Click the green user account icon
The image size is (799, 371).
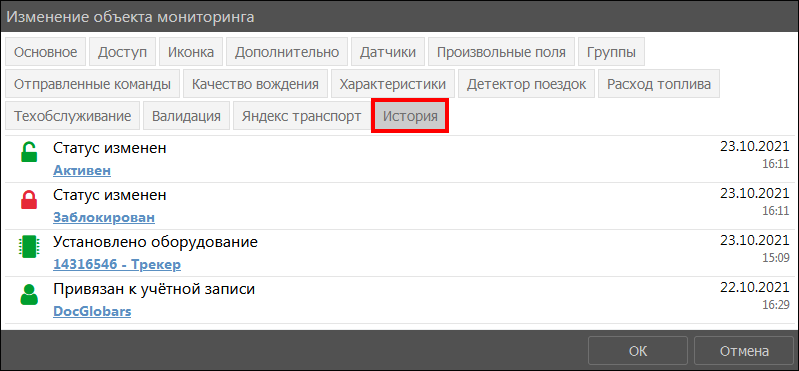point(29,294)
